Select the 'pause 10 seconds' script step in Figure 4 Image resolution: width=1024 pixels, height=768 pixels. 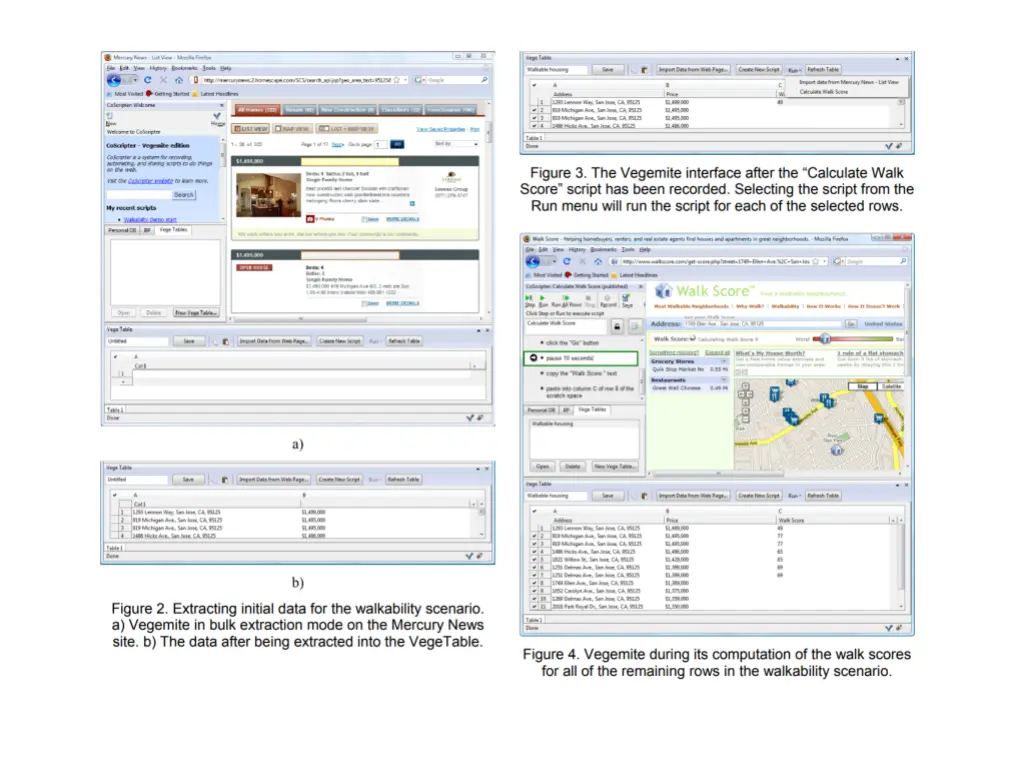(581, 359)
